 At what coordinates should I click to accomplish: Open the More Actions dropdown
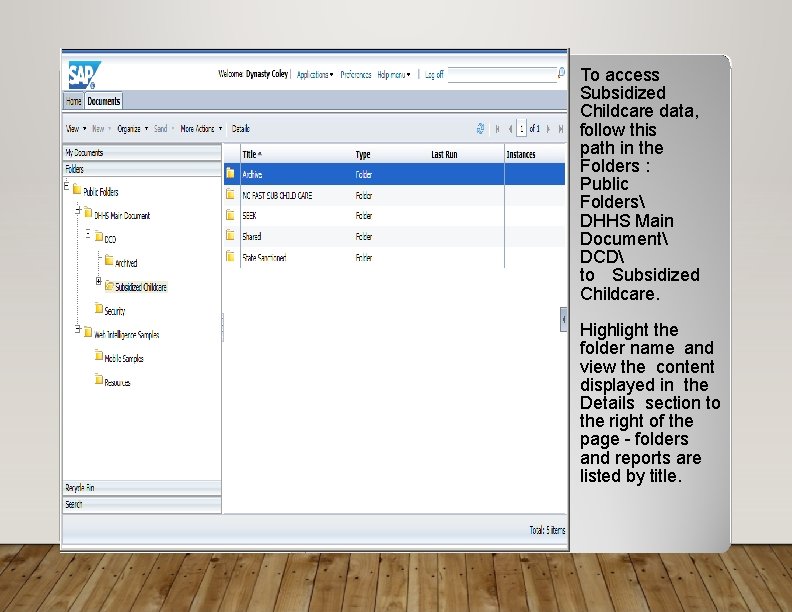[202, 129]
